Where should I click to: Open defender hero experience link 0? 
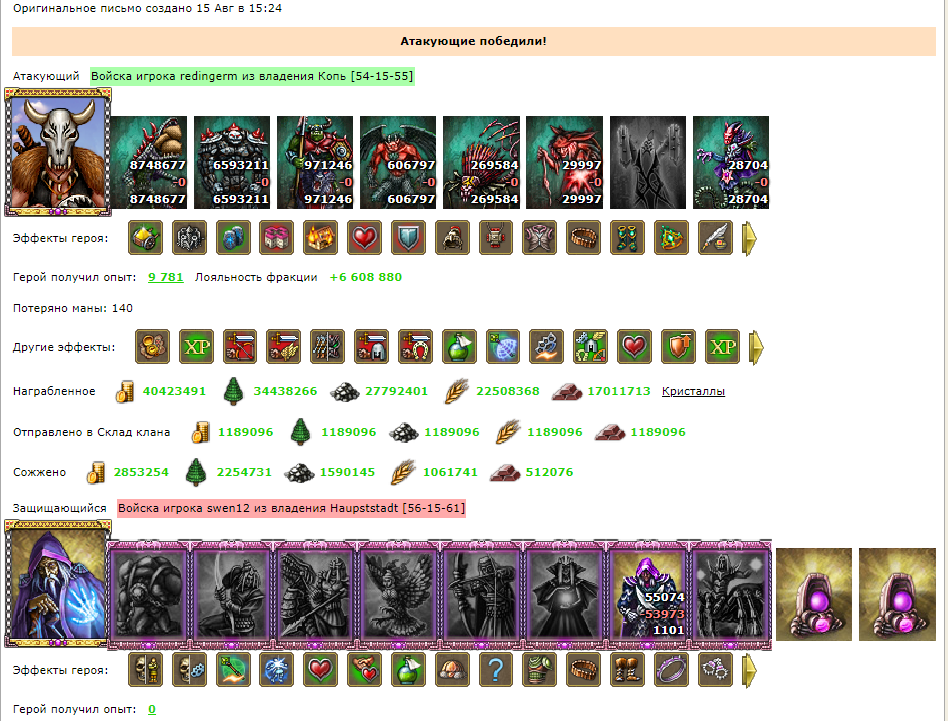click(152, 709)
